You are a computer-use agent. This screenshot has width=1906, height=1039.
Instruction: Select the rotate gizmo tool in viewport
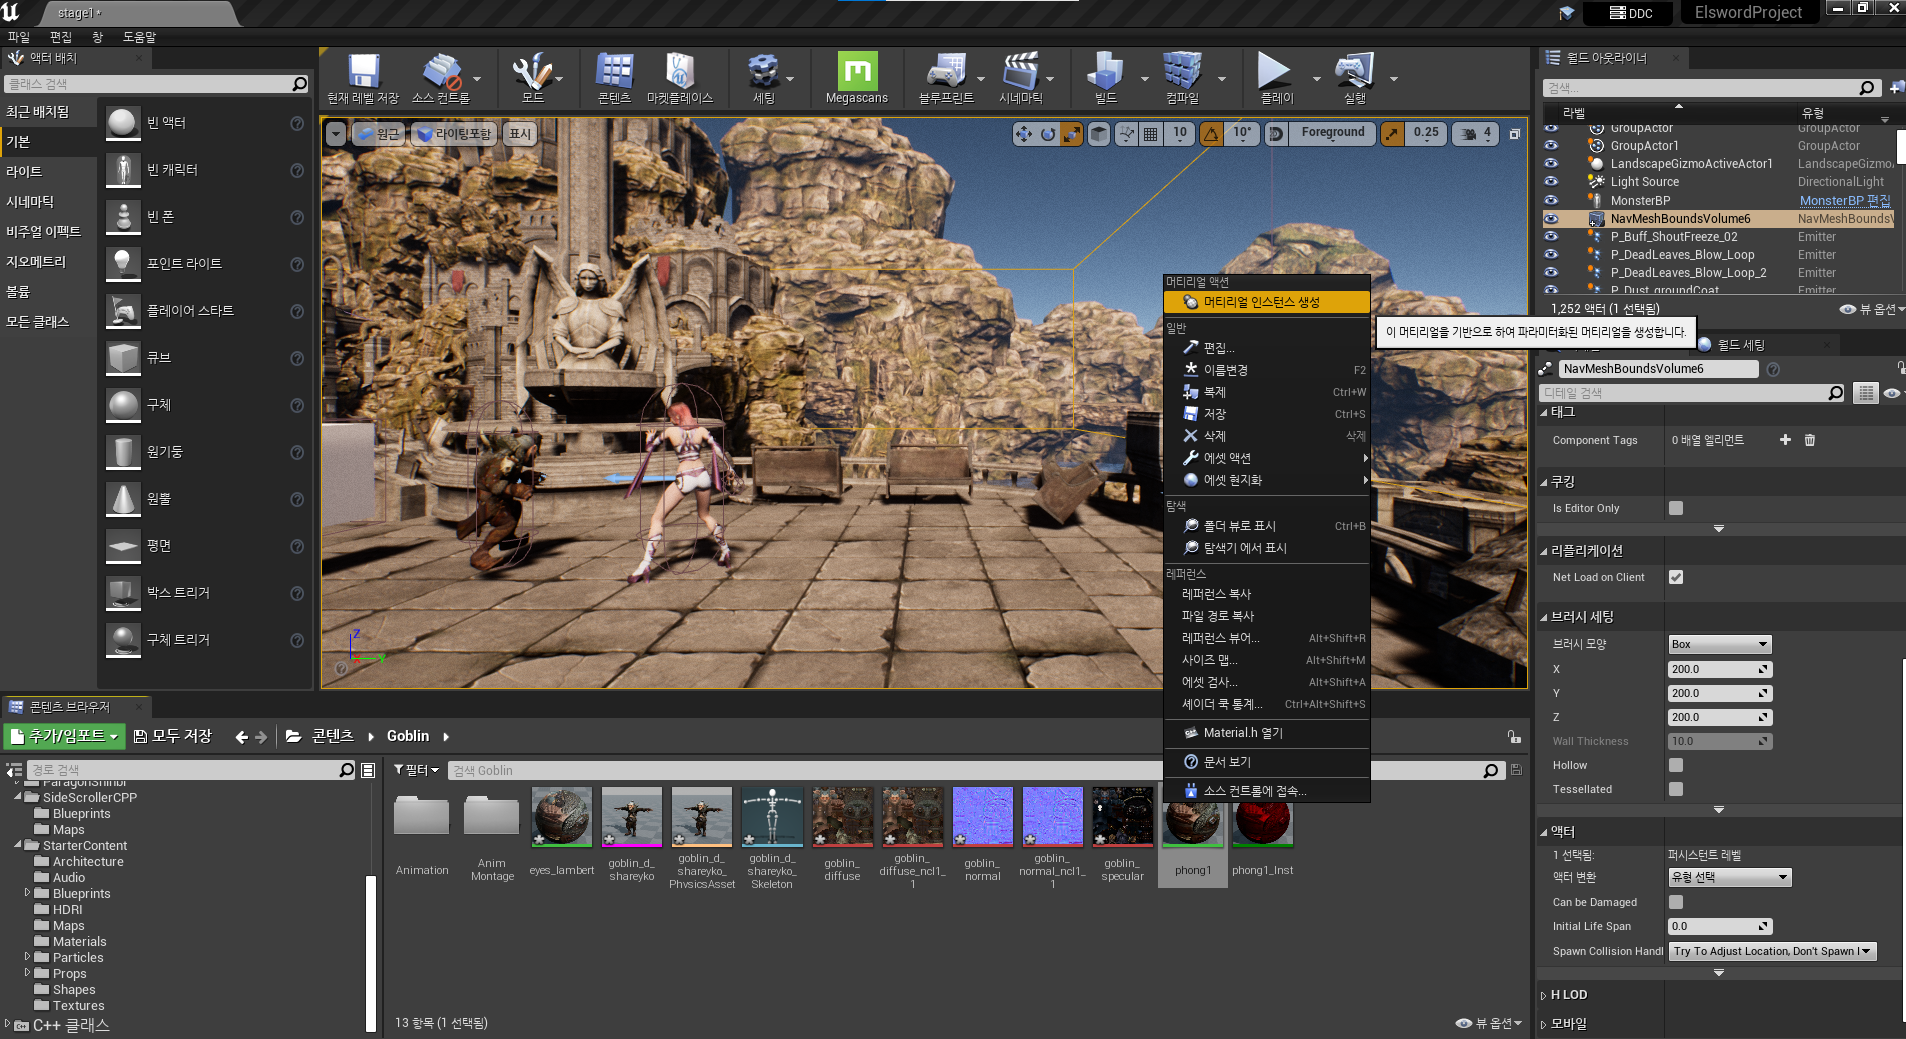point(1047,134)
